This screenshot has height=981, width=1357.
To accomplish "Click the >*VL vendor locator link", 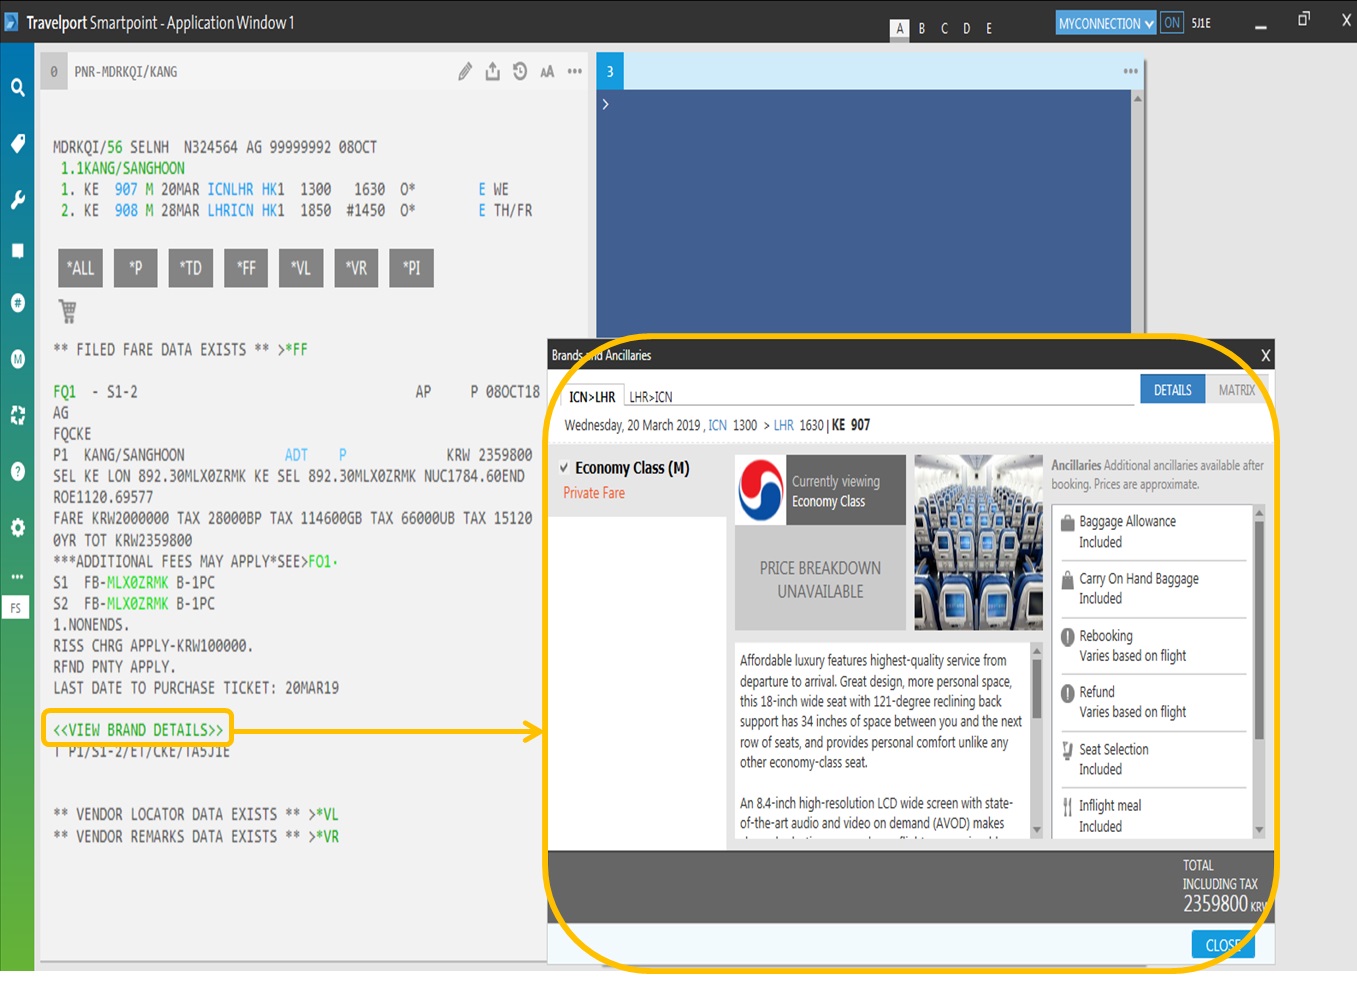I will coord(324,814).
